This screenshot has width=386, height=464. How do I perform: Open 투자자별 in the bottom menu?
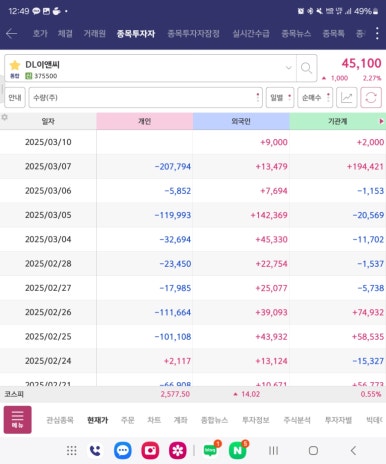338,420
